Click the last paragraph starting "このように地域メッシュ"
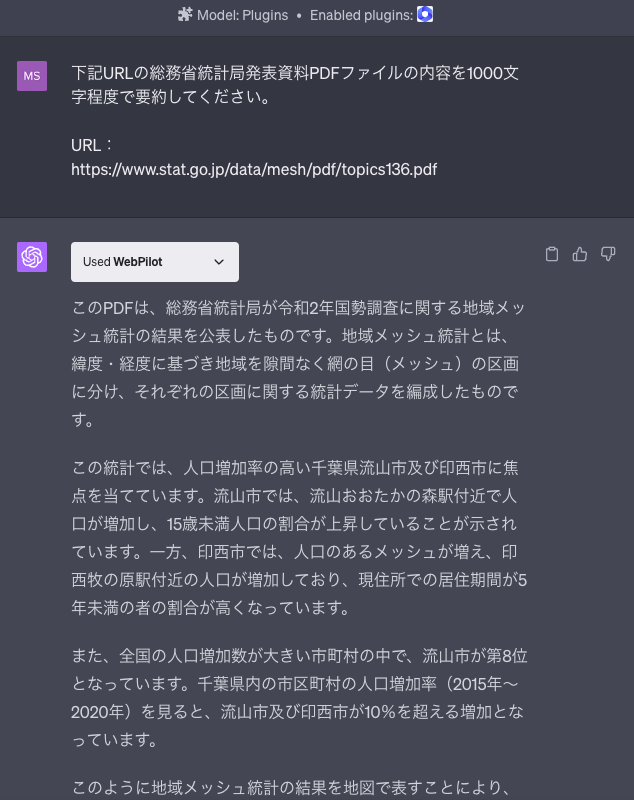 (290, 784)
